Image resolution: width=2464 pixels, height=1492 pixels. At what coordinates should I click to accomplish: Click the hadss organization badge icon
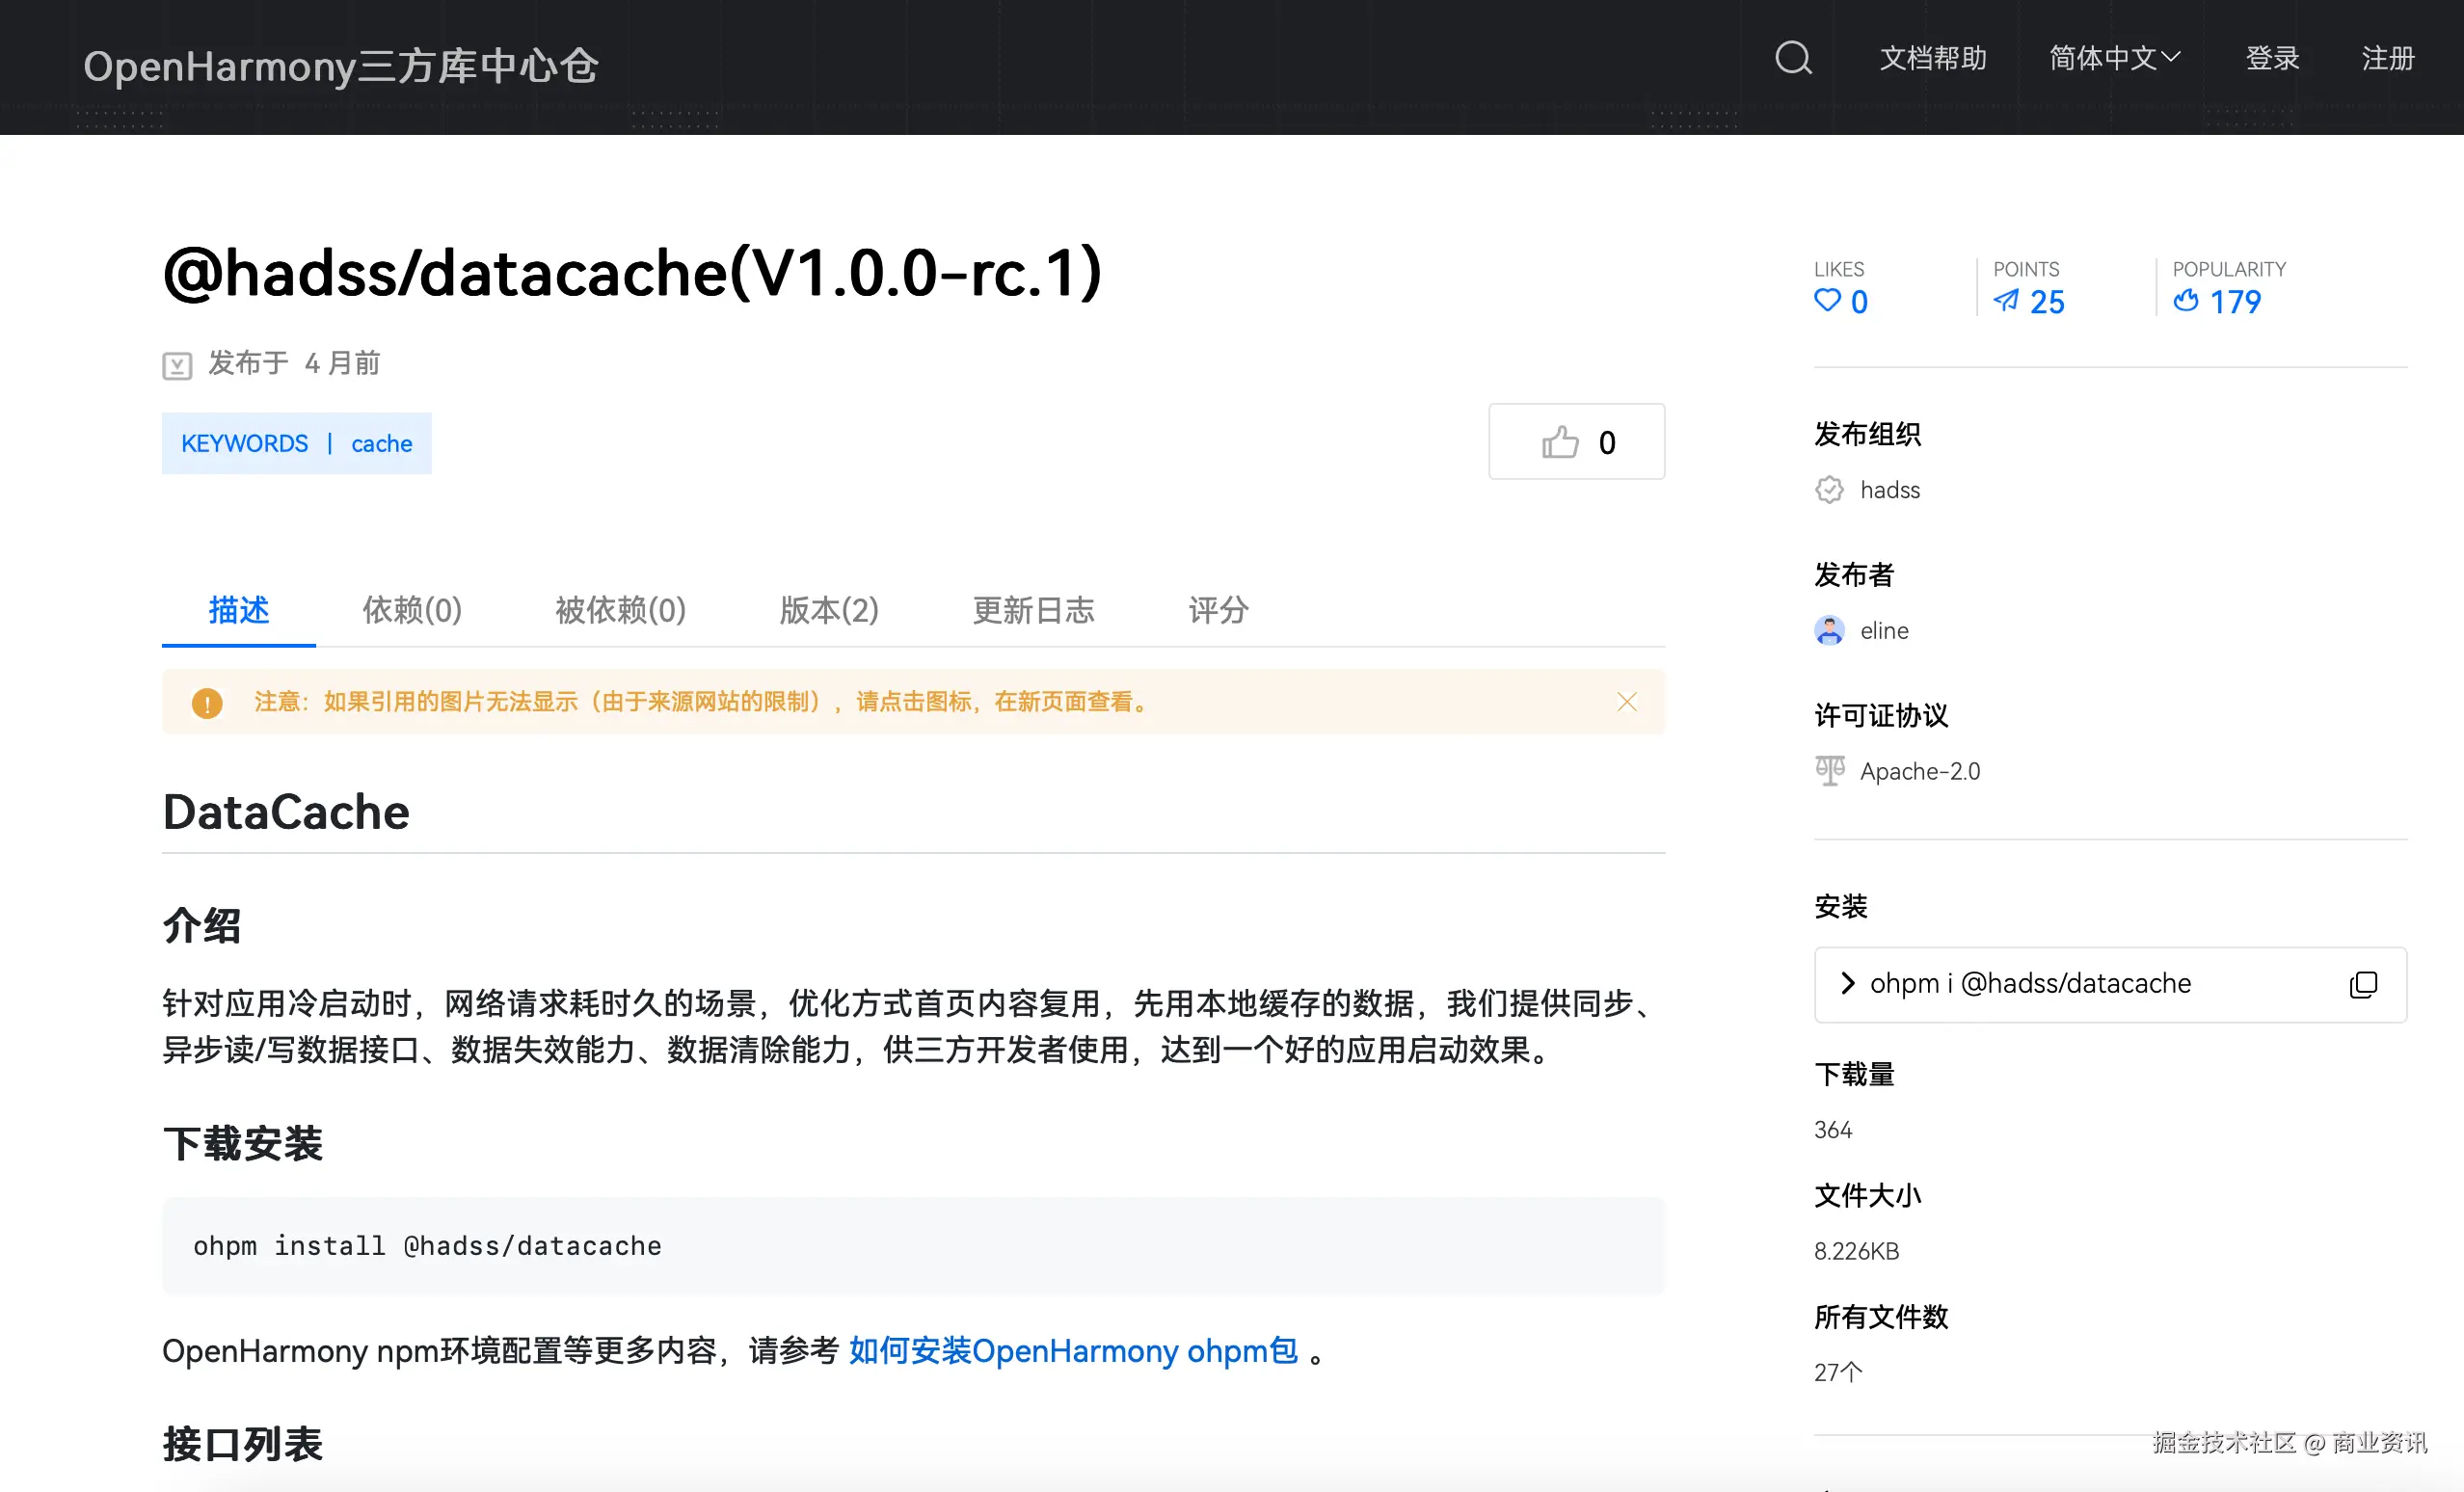pyautogui.click(x=1829, y=490)
